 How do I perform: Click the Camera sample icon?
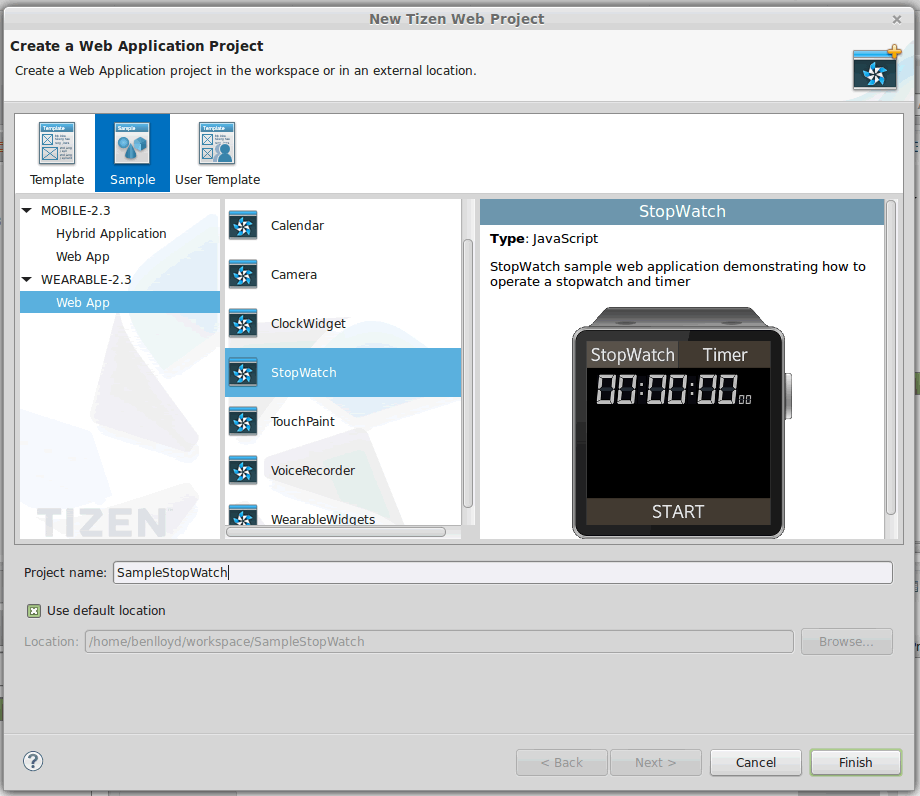point(243,275)
